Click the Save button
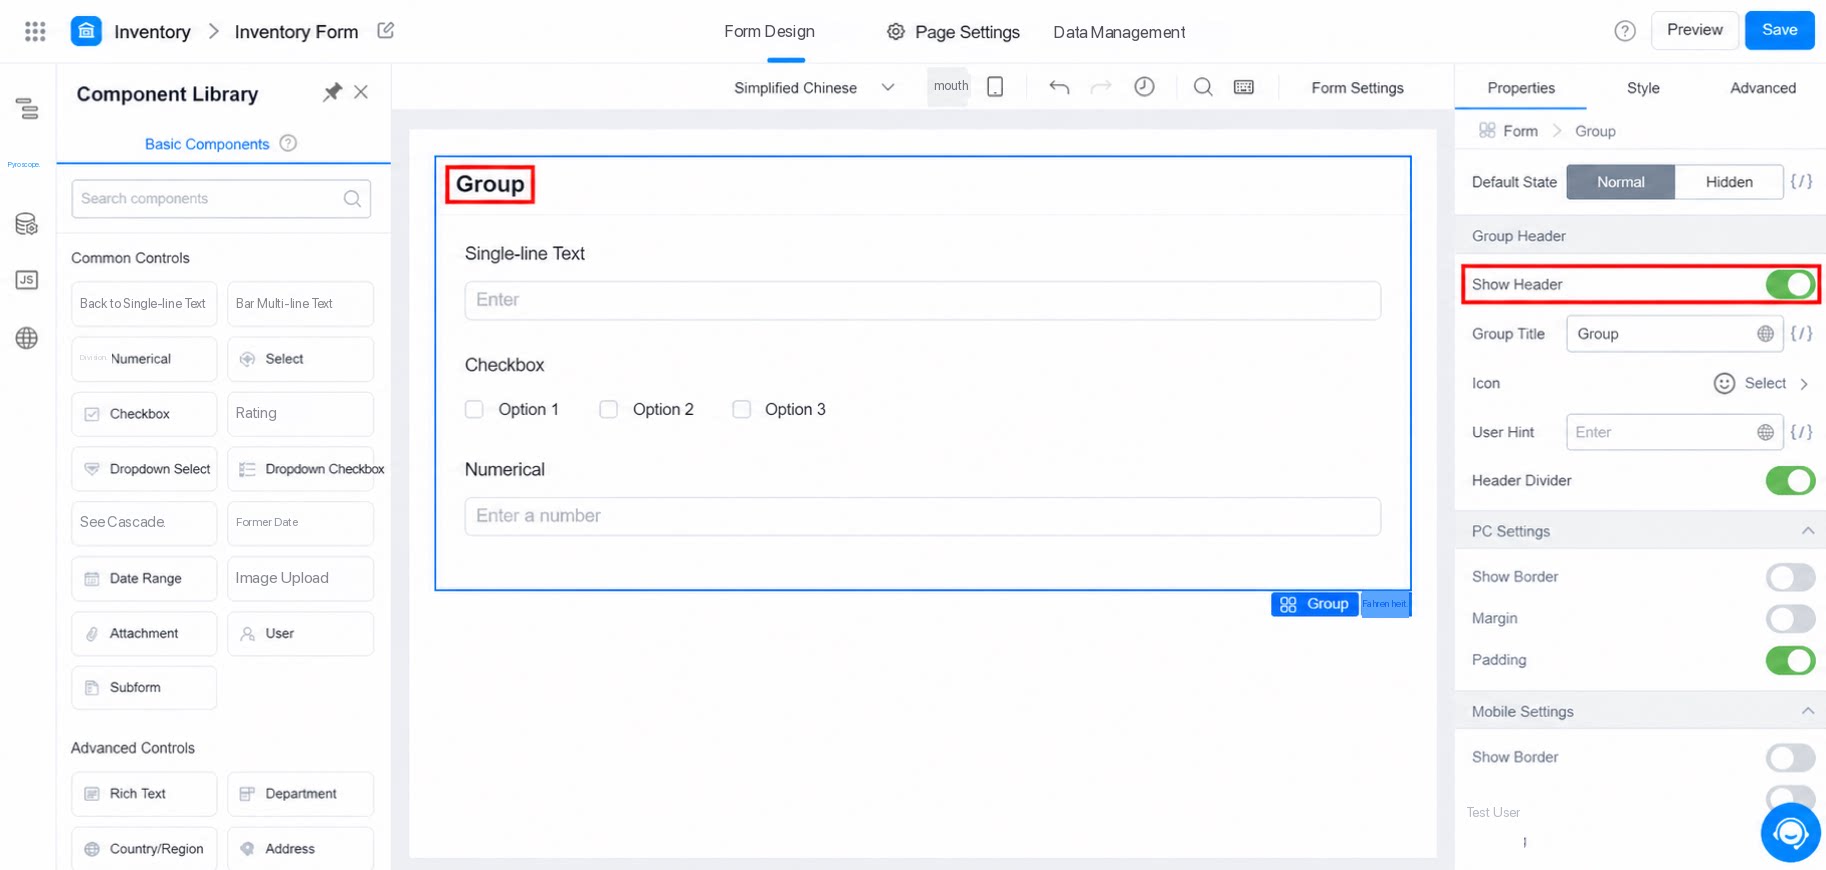This screenshot has height=870, width=1826. click(1779, 30)
